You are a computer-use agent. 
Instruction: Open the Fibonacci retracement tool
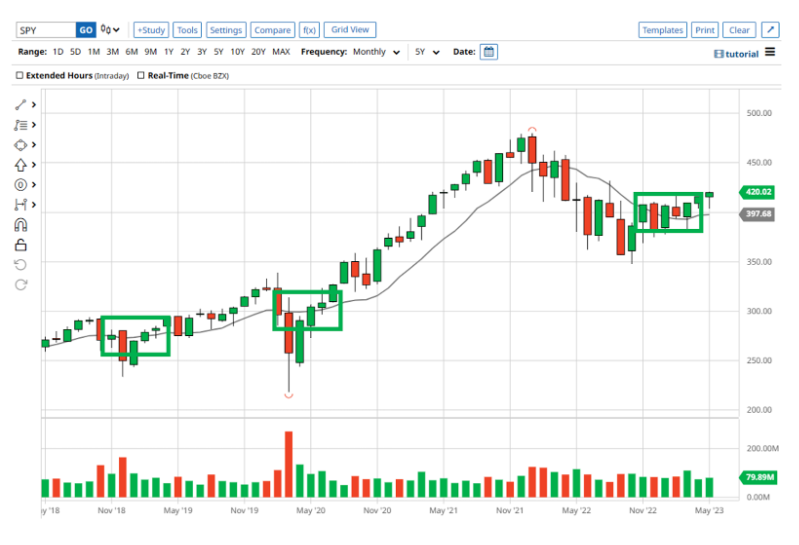[x=20, y=125]
